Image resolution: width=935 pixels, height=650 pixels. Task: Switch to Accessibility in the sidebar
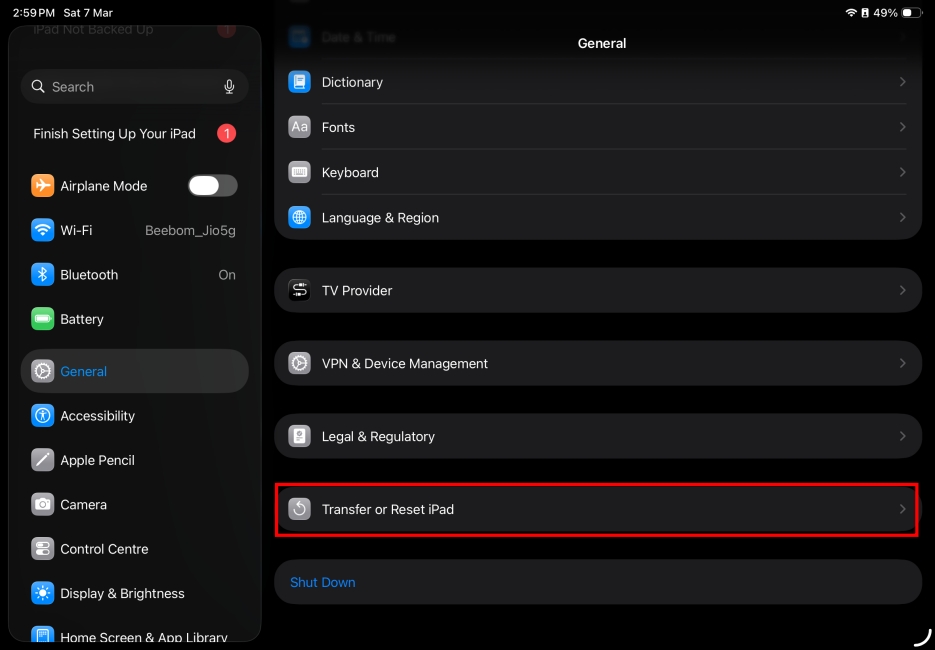[x=97, y=416]
